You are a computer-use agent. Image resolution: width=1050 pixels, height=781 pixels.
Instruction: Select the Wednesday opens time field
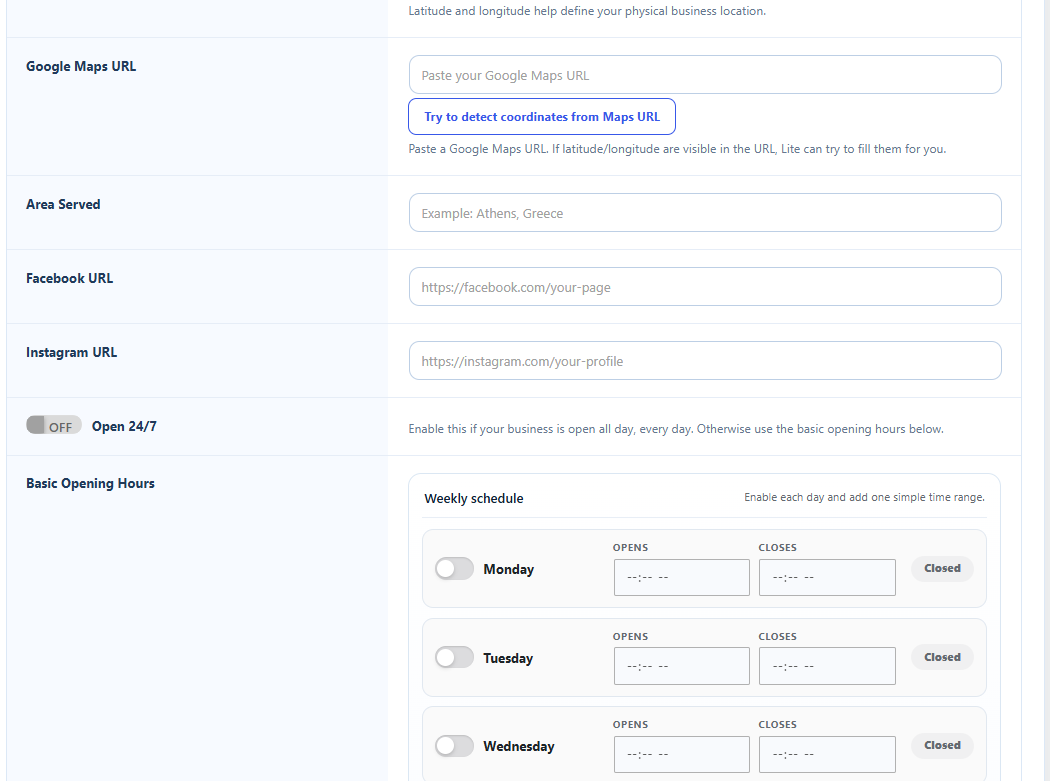tap(682, 754)
